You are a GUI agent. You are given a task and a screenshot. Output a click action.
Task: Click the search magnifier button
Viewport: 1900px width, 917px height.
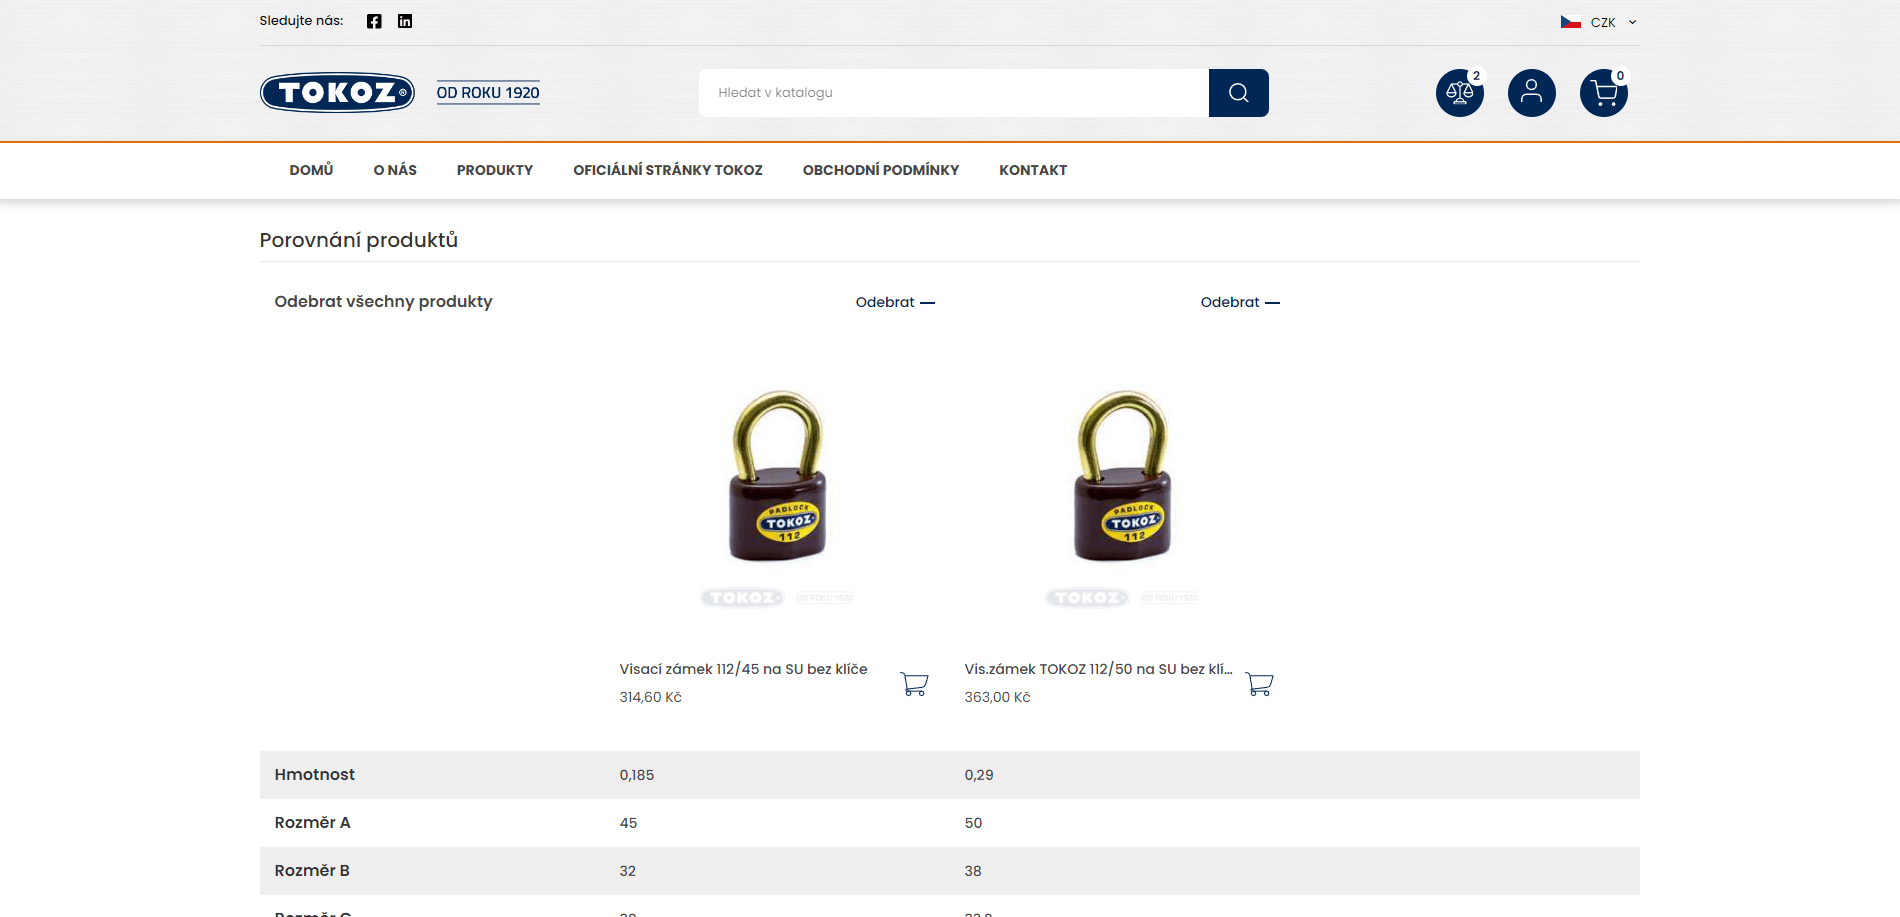pyautogui.click(x=1238, y=93)
